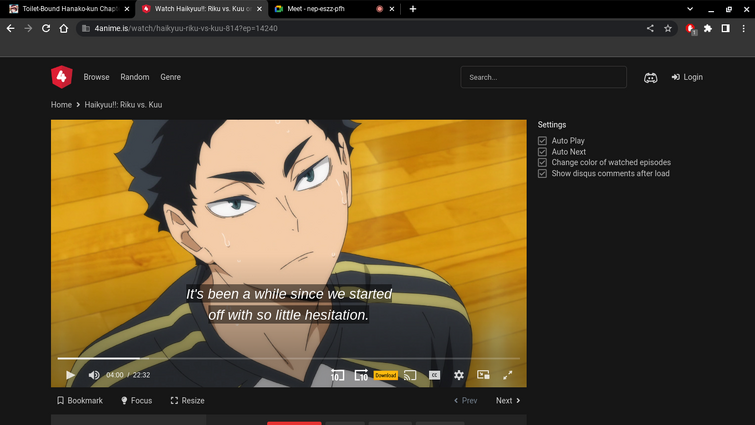Open the Extensions puzzle menu
The width and height of the screenshot is (755, 425).
click(x=708, y=28)
